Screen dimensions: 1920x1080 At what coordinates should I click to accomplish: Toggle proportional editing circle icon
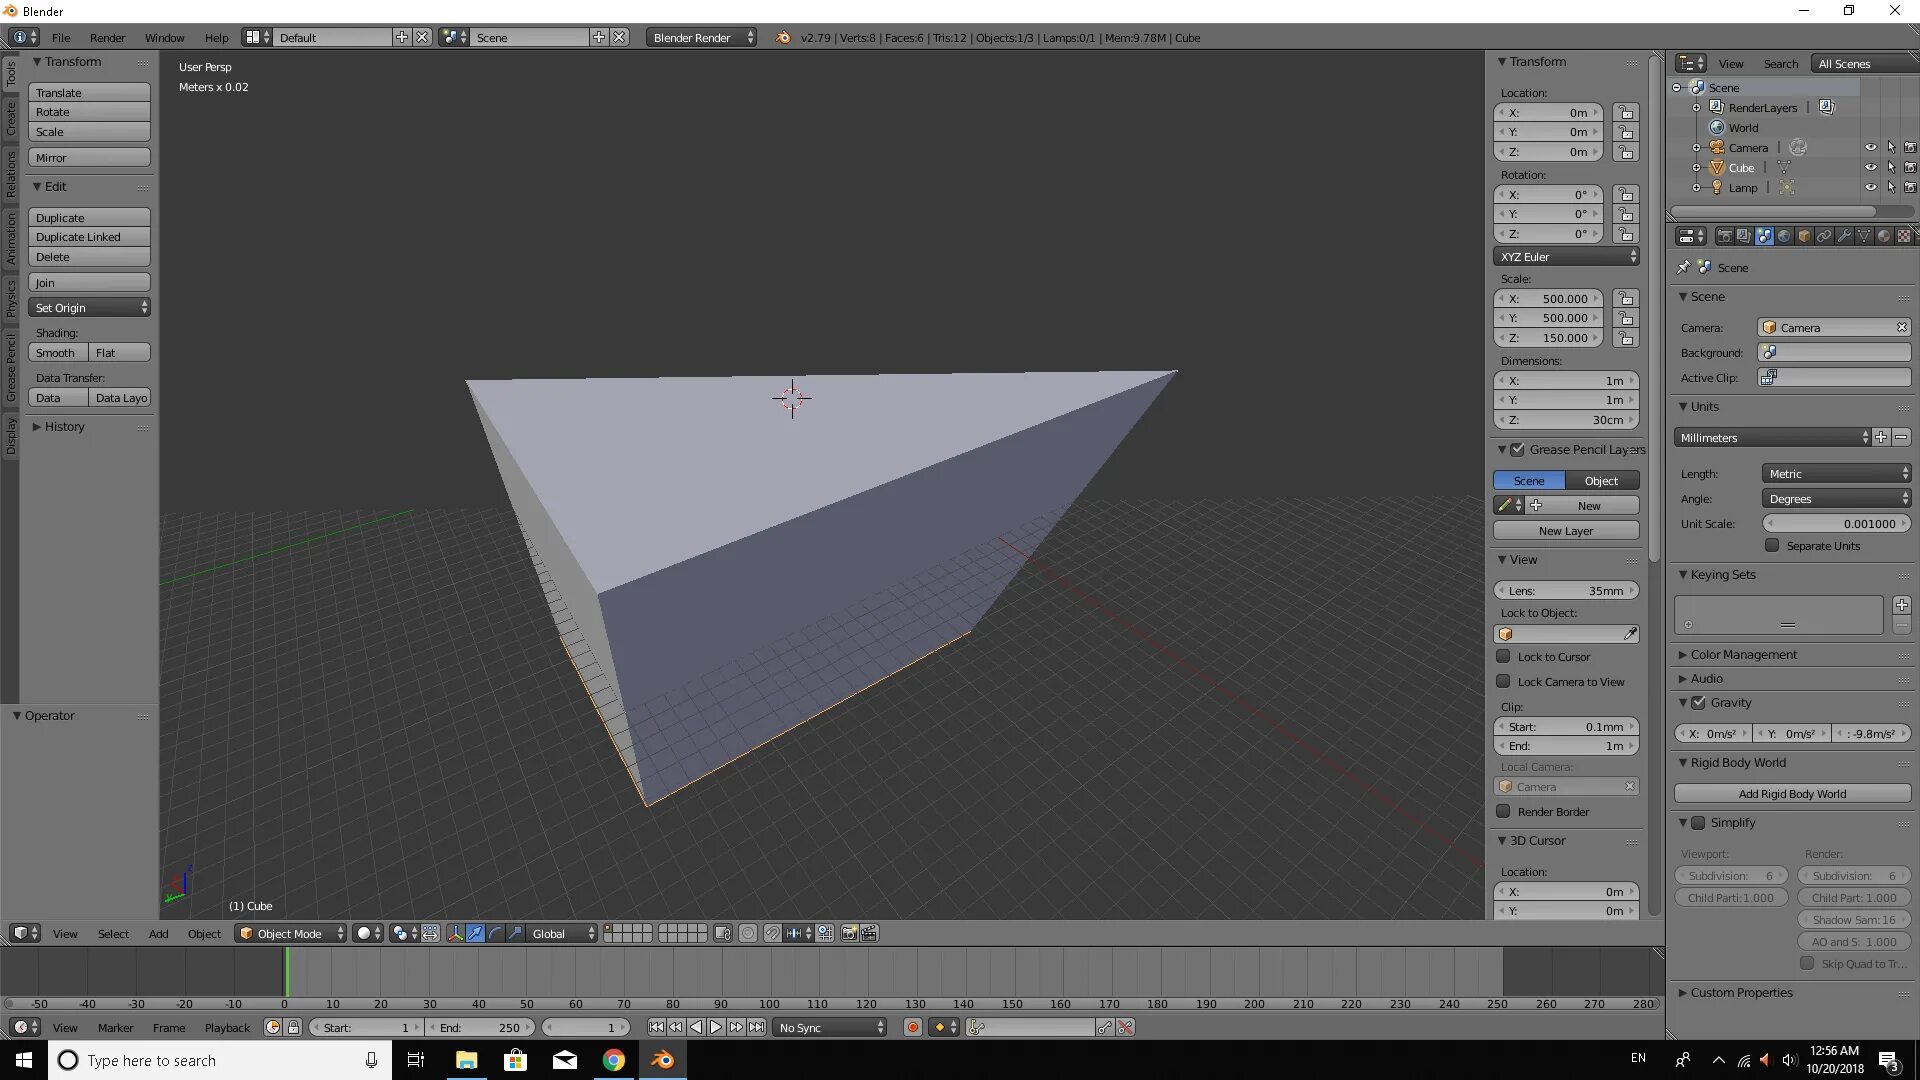click(x=747, y=933)
